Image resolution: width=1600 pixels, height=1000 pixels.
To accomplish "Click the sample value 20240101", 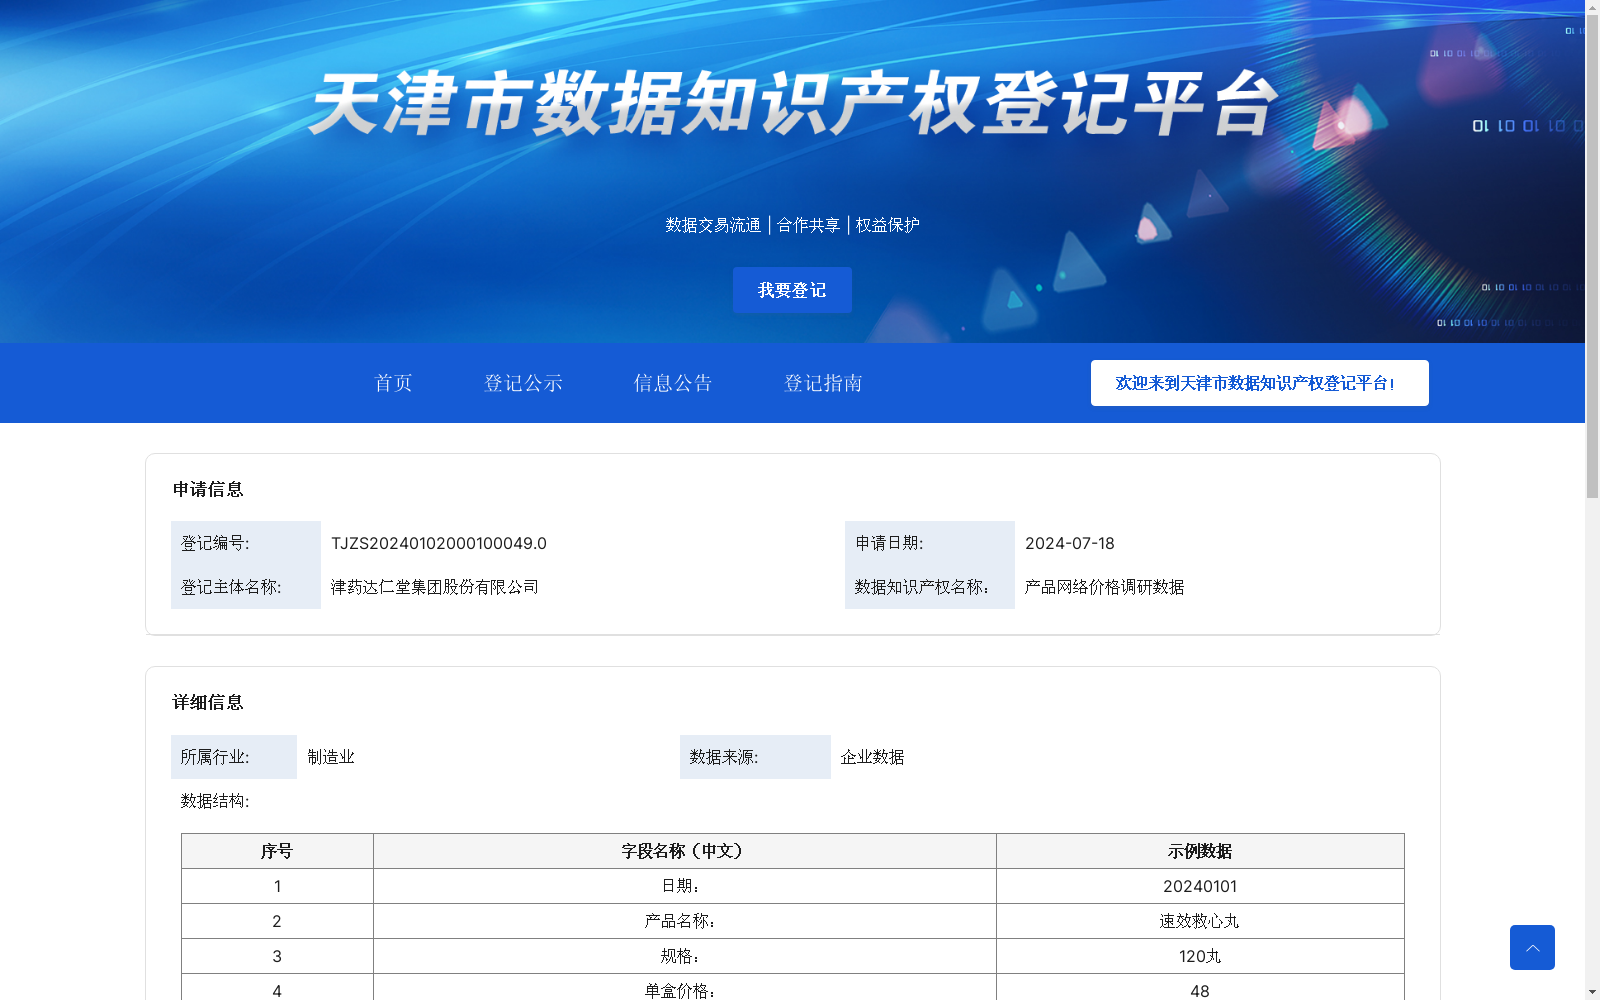I will tap(1200, 886).
